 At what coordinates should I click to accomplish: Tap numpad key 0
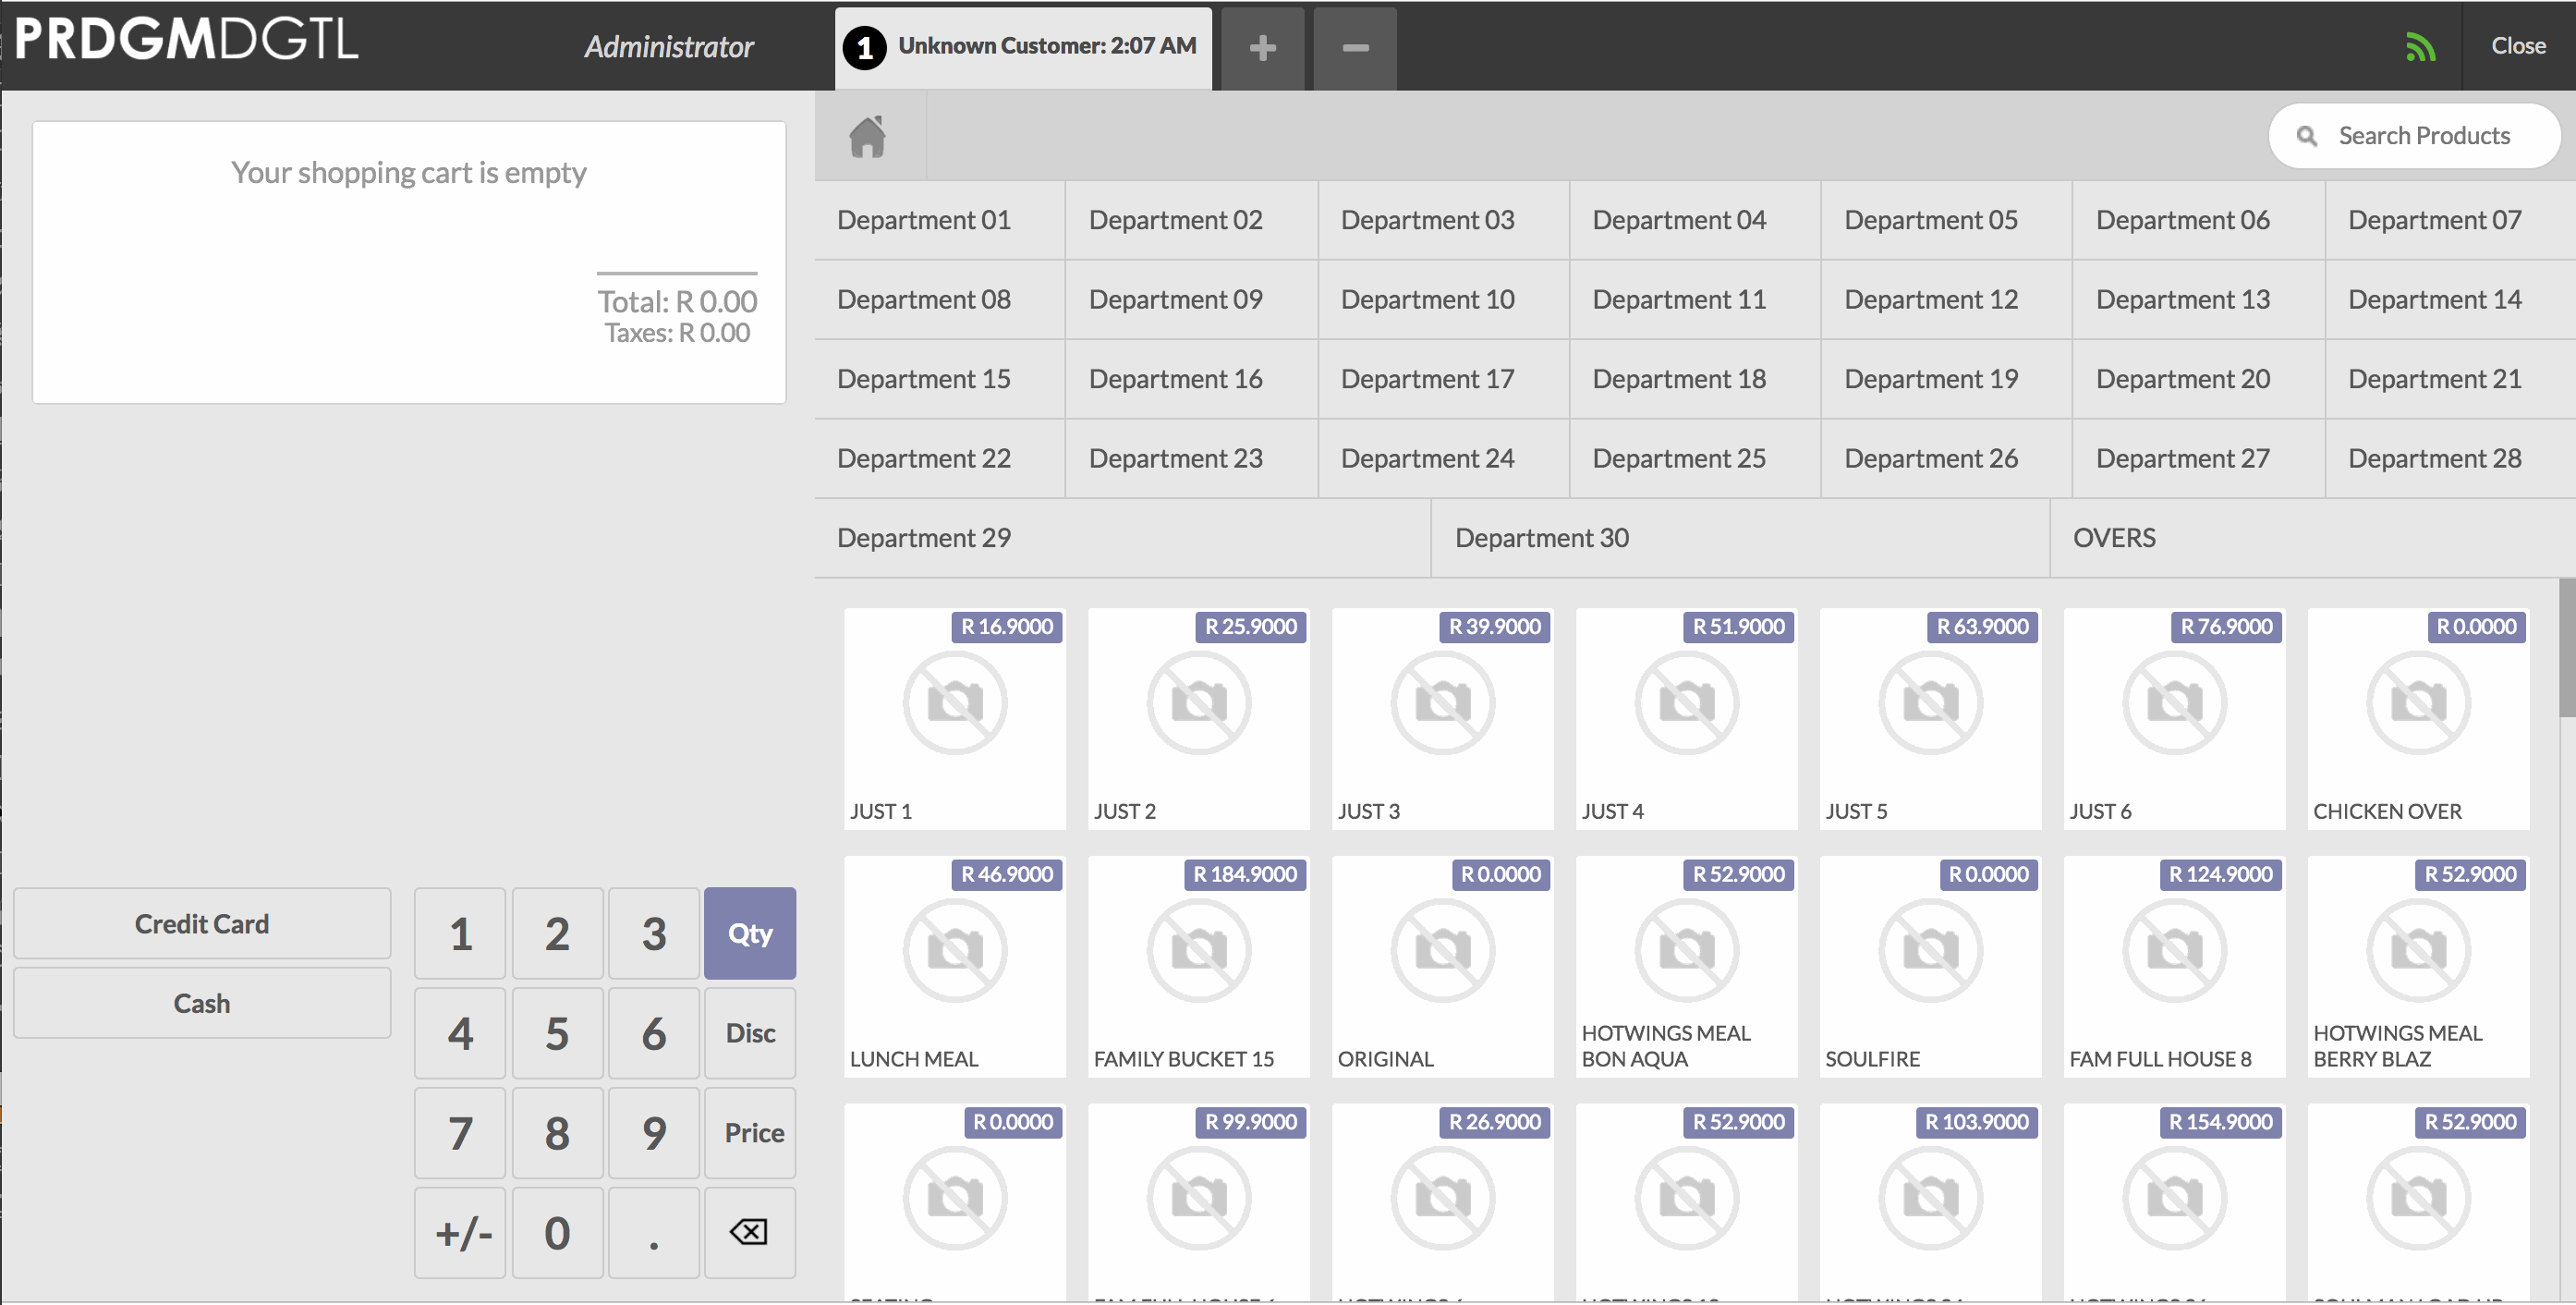pyautogui.click(x=557, y=1232)
